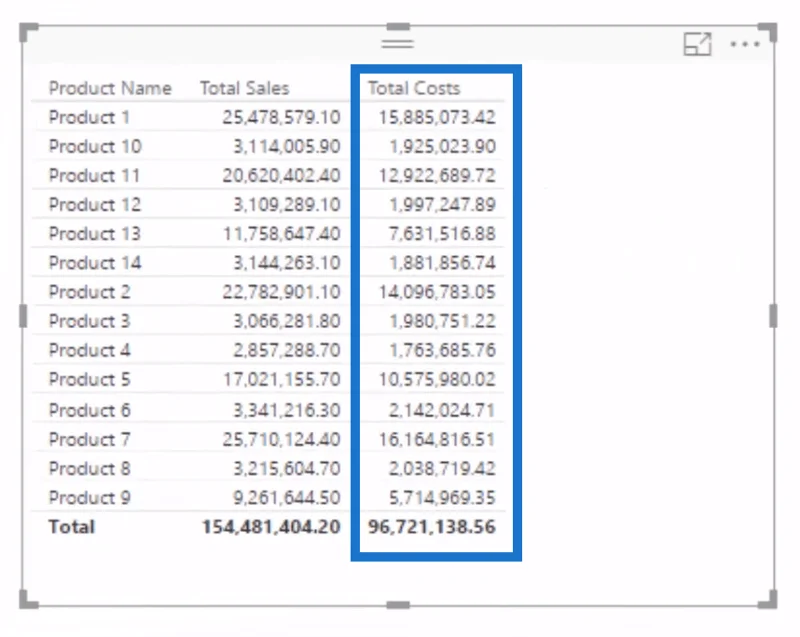Select the Product 9 row label
800x637 pixels.
click(x=89, y=497)
